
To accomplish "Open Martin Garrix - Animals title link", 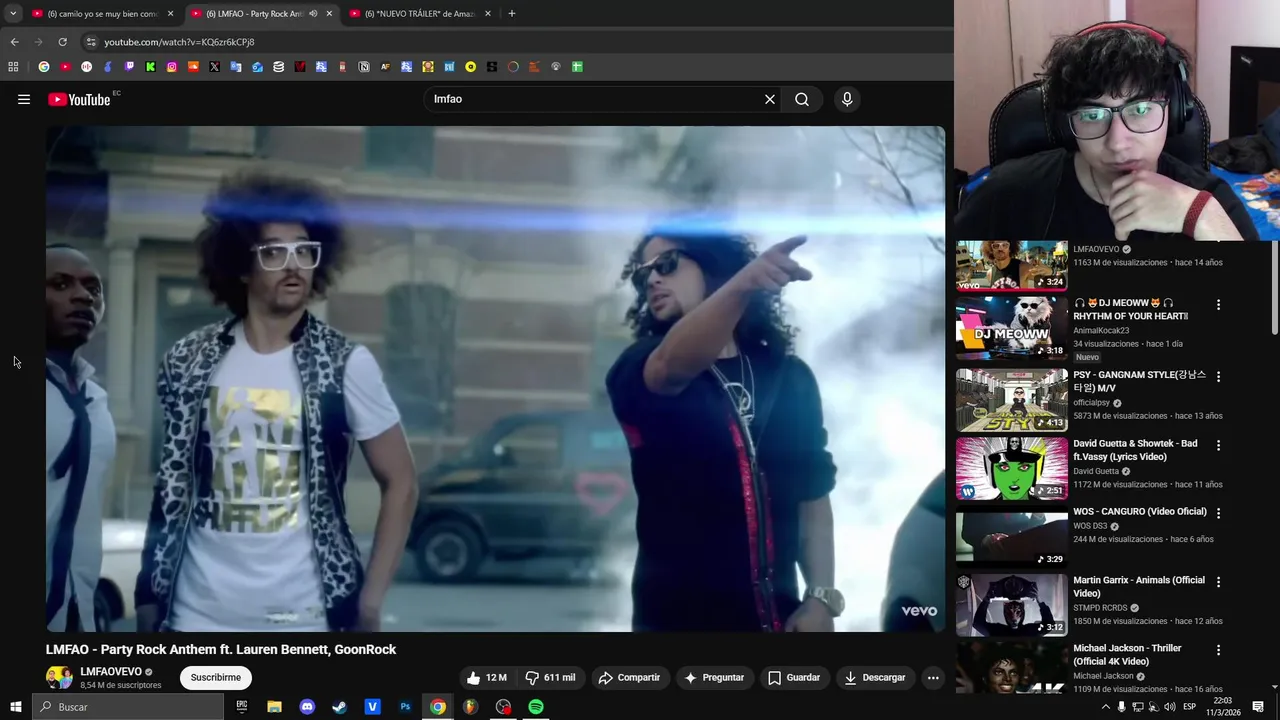I will [1138, 586].
